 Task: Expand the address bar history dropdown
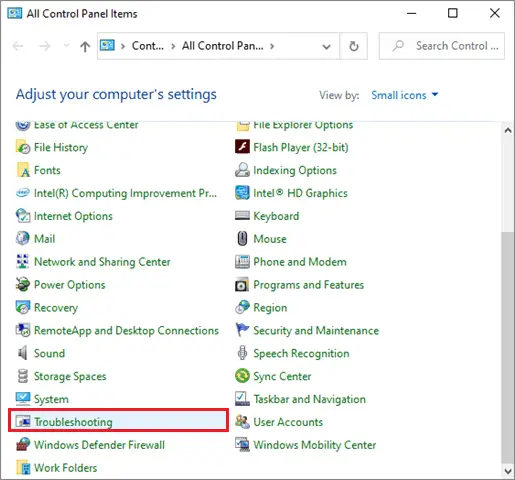(327, 46)
